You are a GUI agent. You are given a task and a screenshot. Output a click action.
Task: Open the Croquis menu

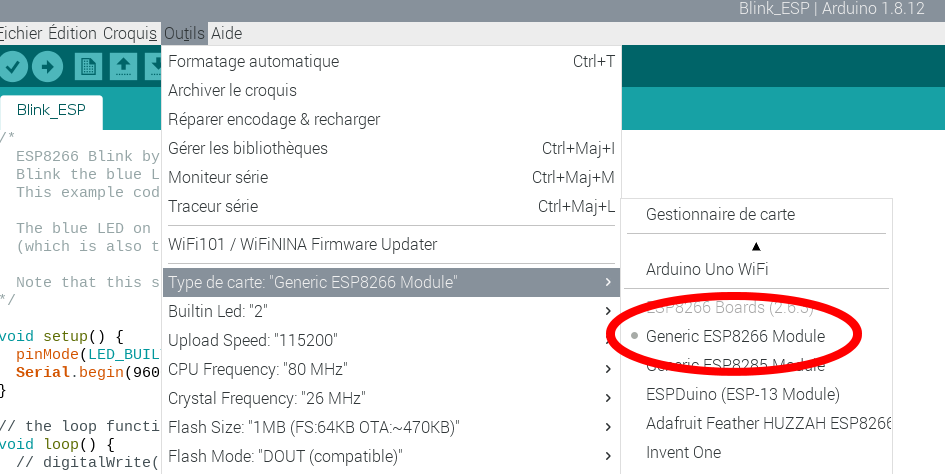(x=130, y=33)
